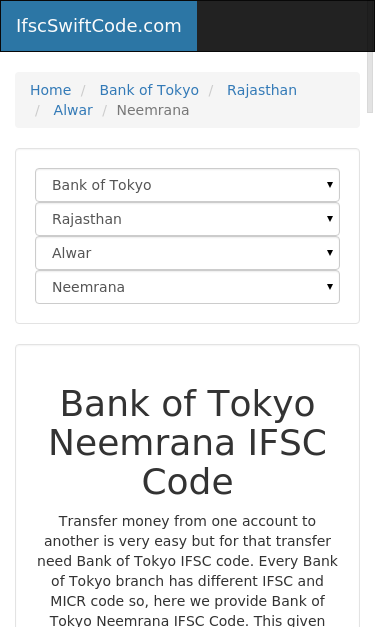Go to Home breadcrumb
This screenshot has width=375, height=627.
(50, 90)
